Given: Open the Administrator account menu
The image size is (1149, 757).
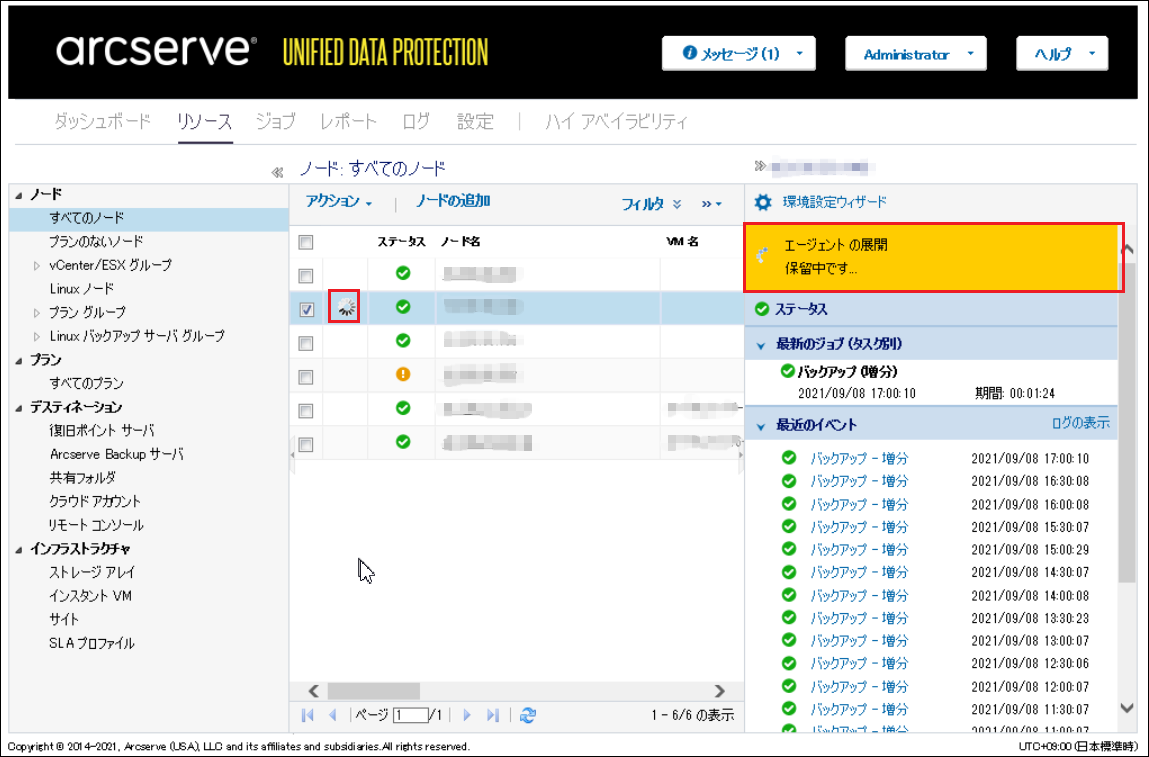Looking at the screenshot, I should coord(915,53).
